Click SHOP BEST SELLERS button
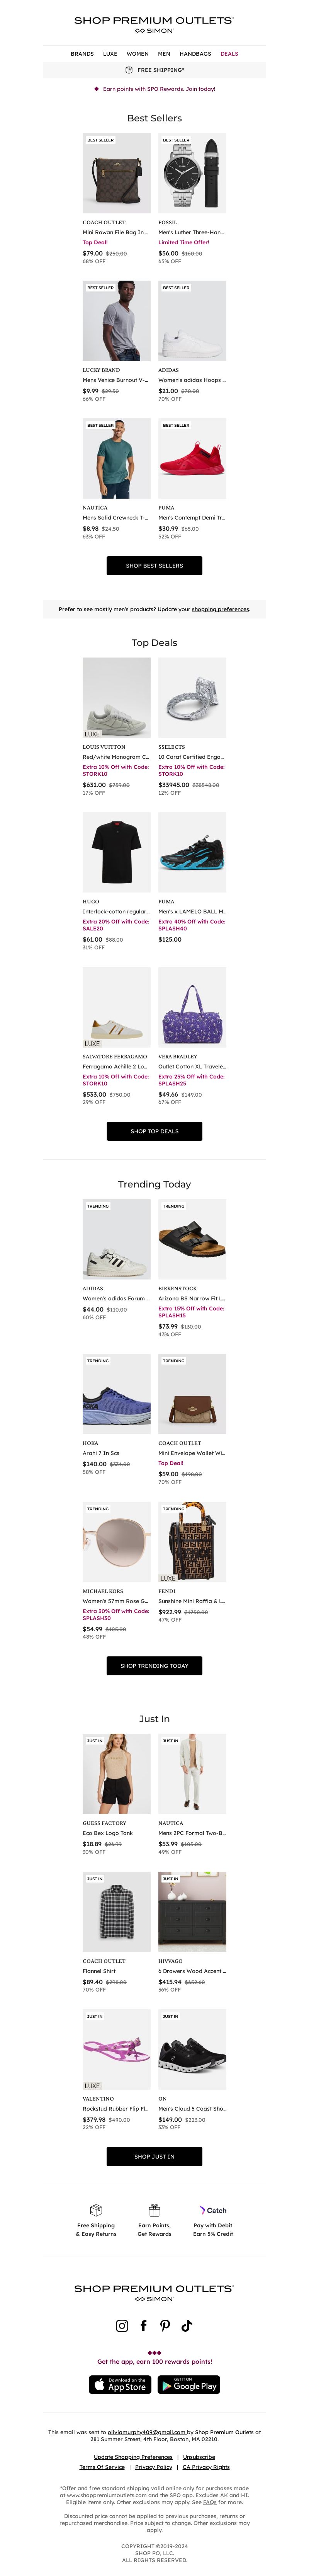This screenshot has height=2576, width=309. (154, 566)
